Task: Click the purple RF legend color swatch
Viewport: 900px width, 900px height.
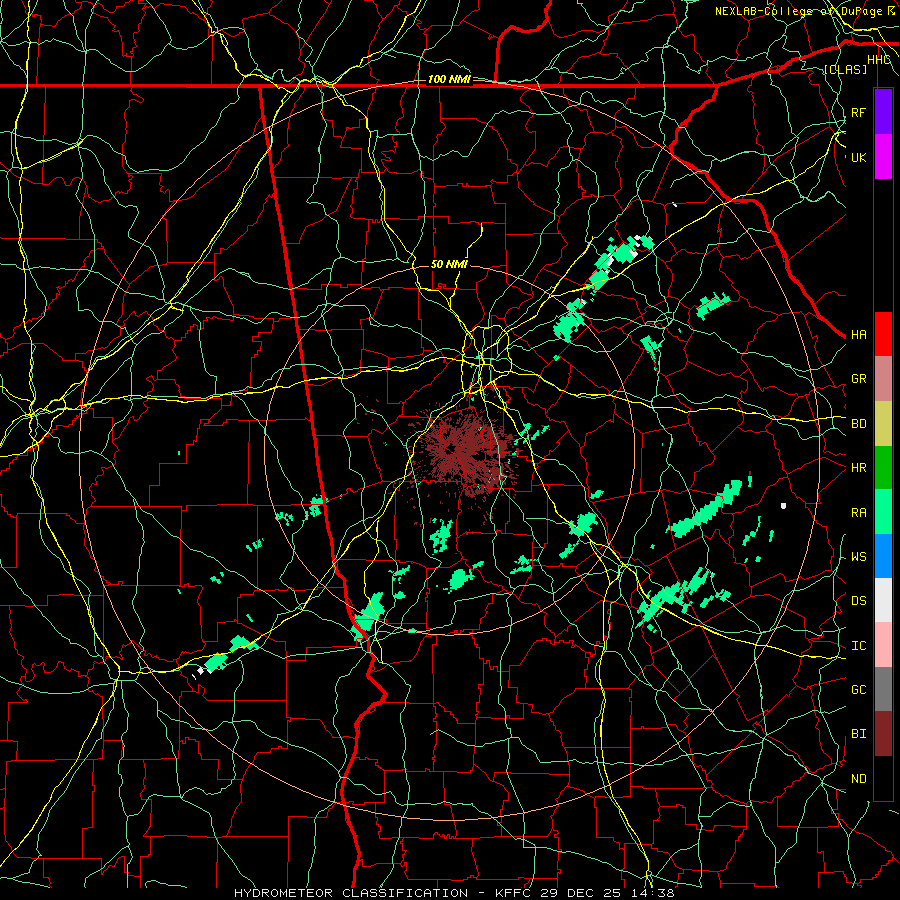Action: [883, 112]
